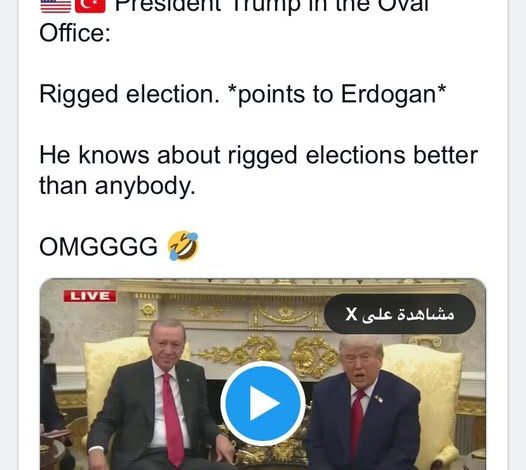Click the Turkey flag emoji
Image resolution: width=526 pixels, height=470 pixels.
coord(90,5)
